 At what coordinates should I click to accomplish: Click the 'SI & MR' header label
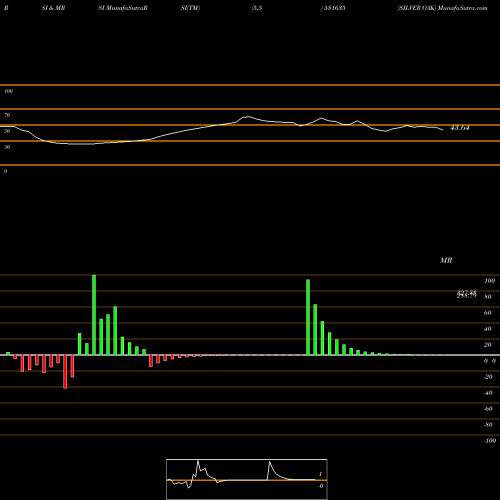[x=53, y=8]
